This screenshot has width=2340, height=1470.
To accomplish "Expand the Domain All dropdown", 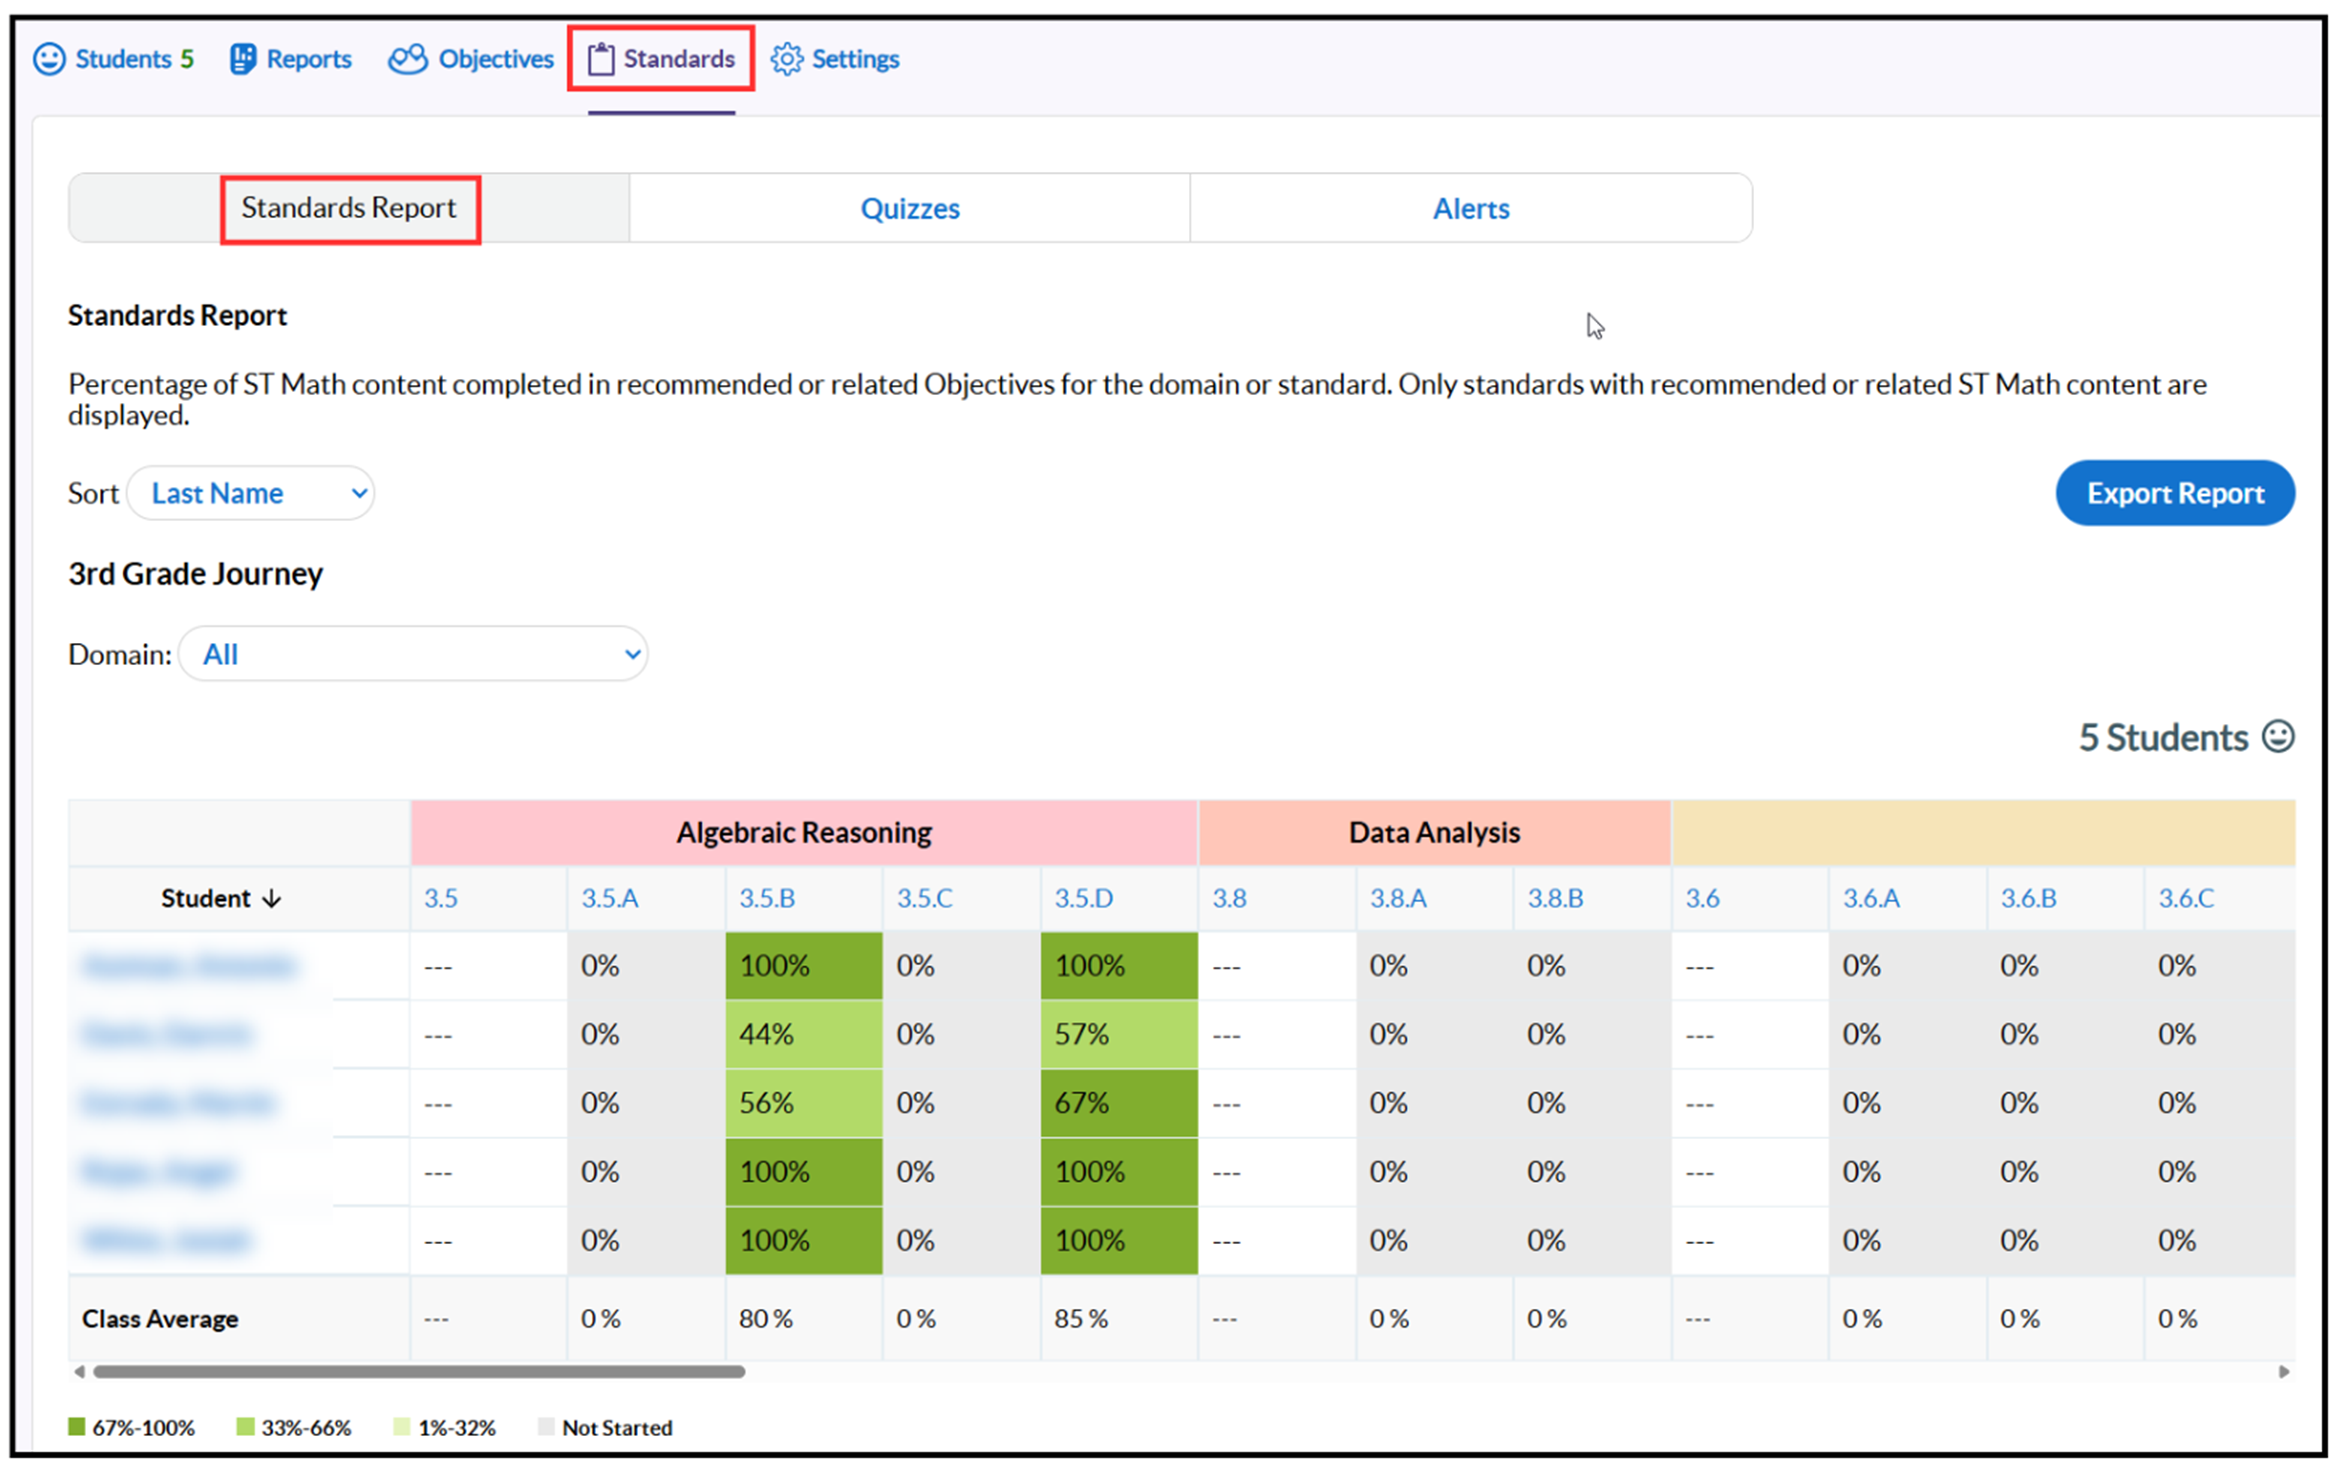I will pyautogui.click(x=413, y=654).
